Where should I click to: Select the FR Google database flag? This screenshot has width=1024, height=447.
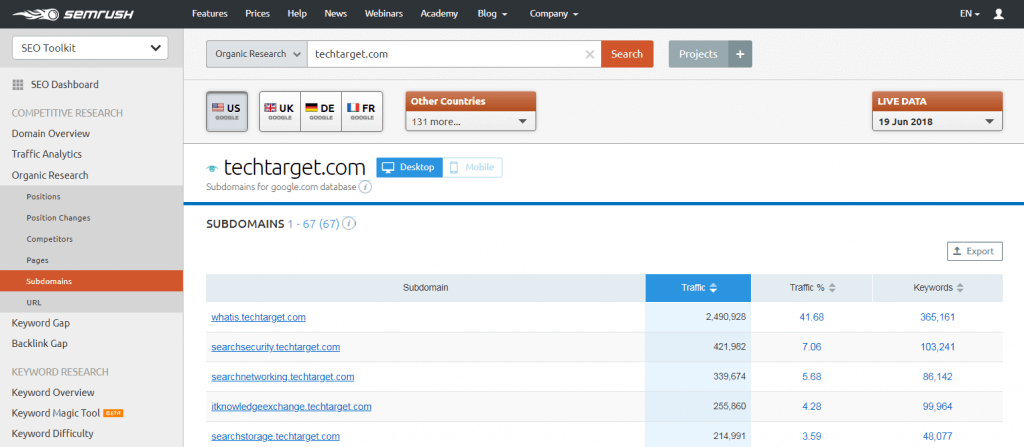pos(362,112)
